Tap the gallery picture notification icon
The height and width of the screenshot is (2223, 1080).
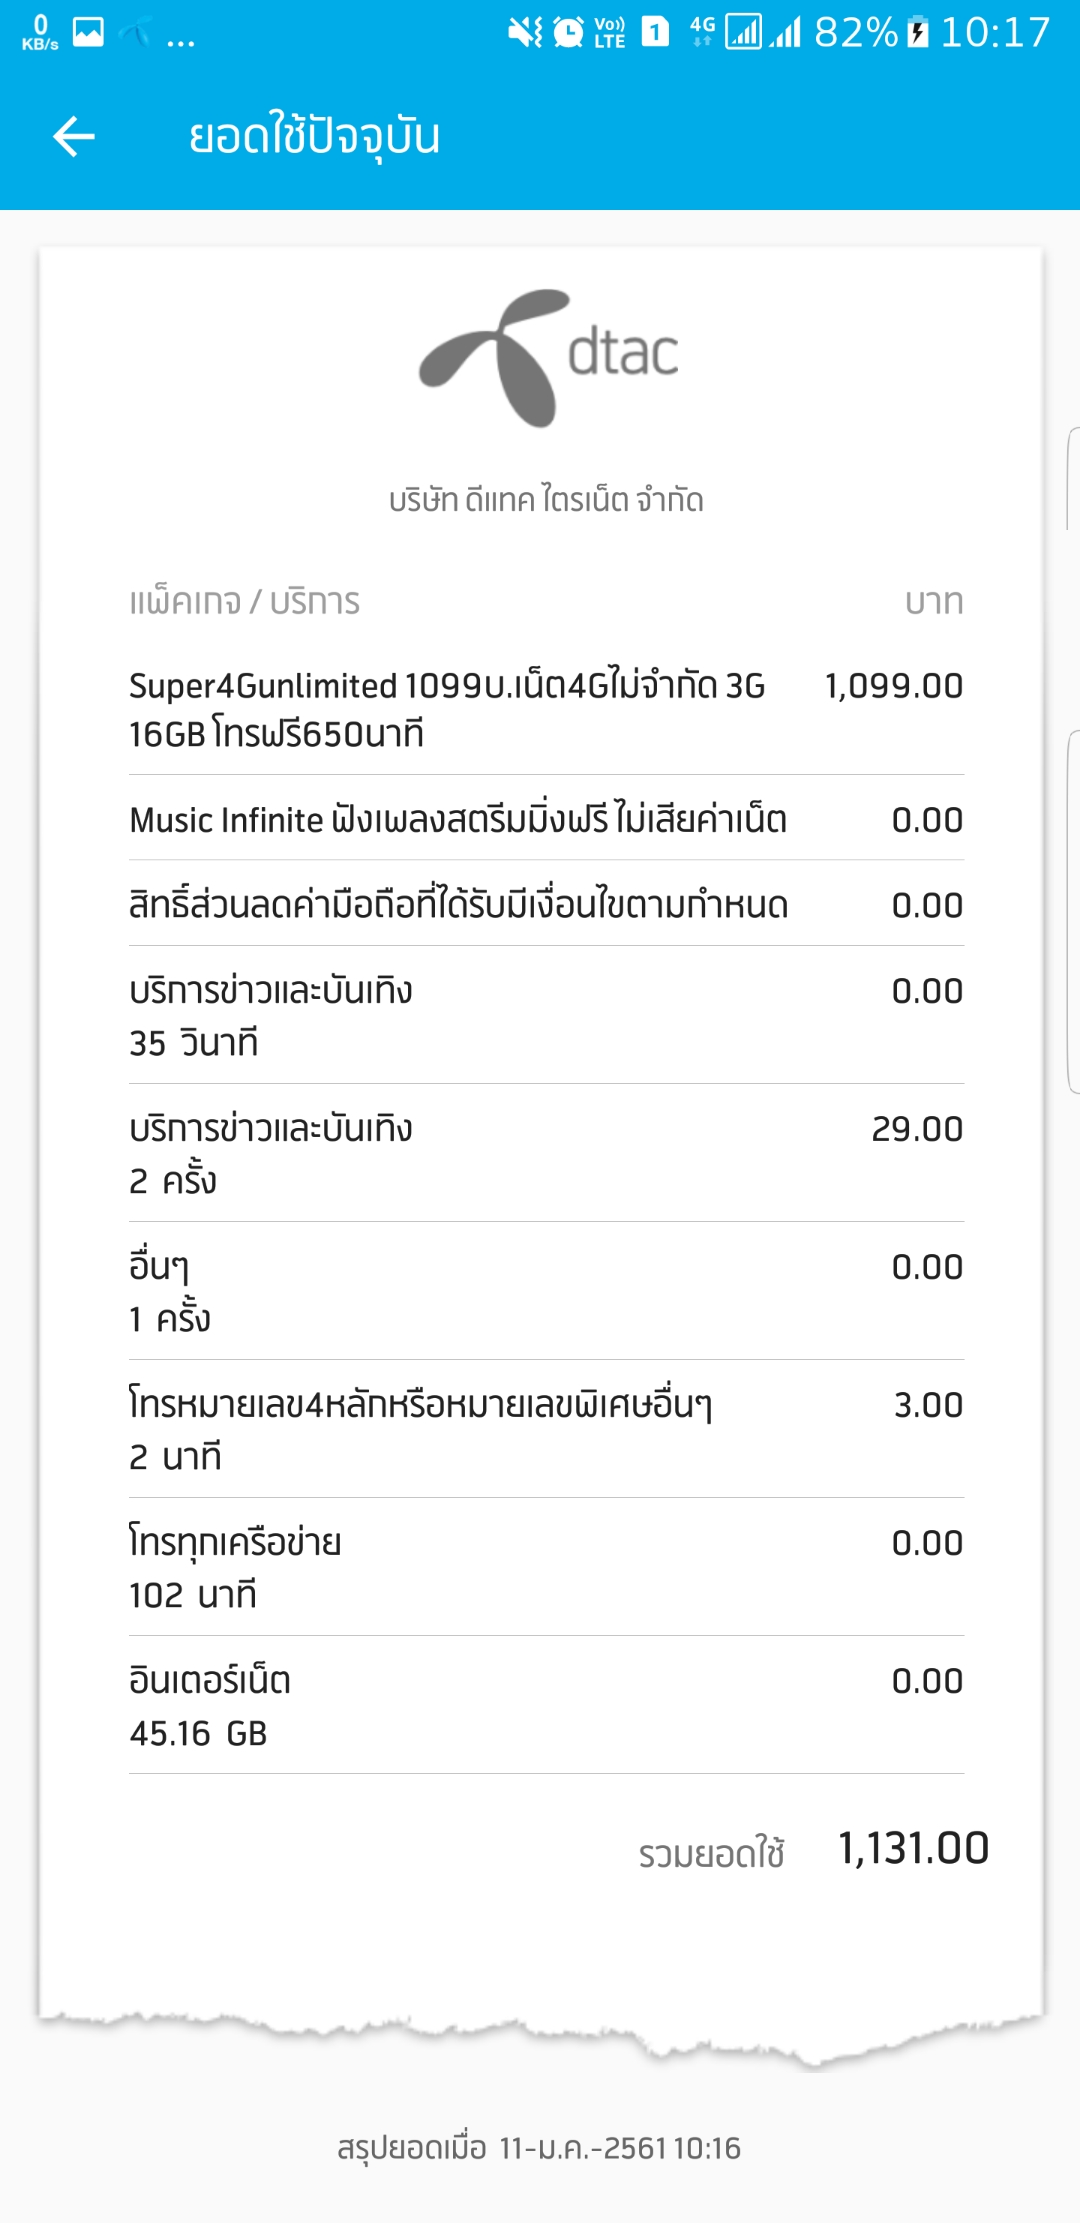(x=88, y=33)
